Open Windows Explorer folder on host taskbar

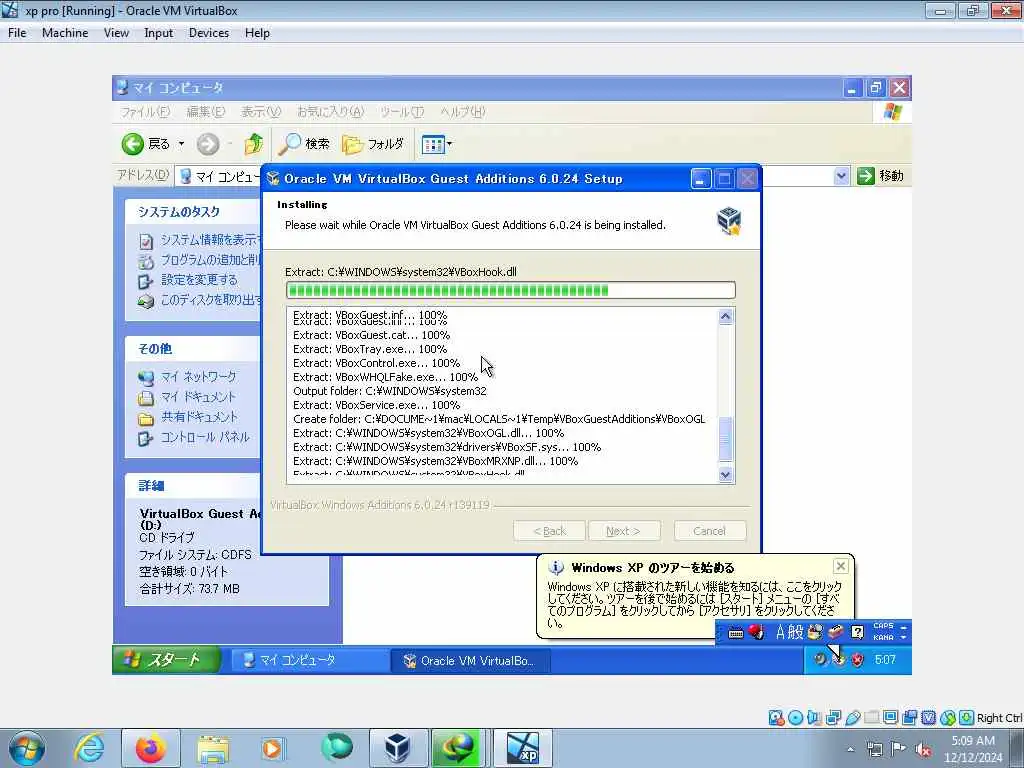pyautogui.click(x=213, y=748)
